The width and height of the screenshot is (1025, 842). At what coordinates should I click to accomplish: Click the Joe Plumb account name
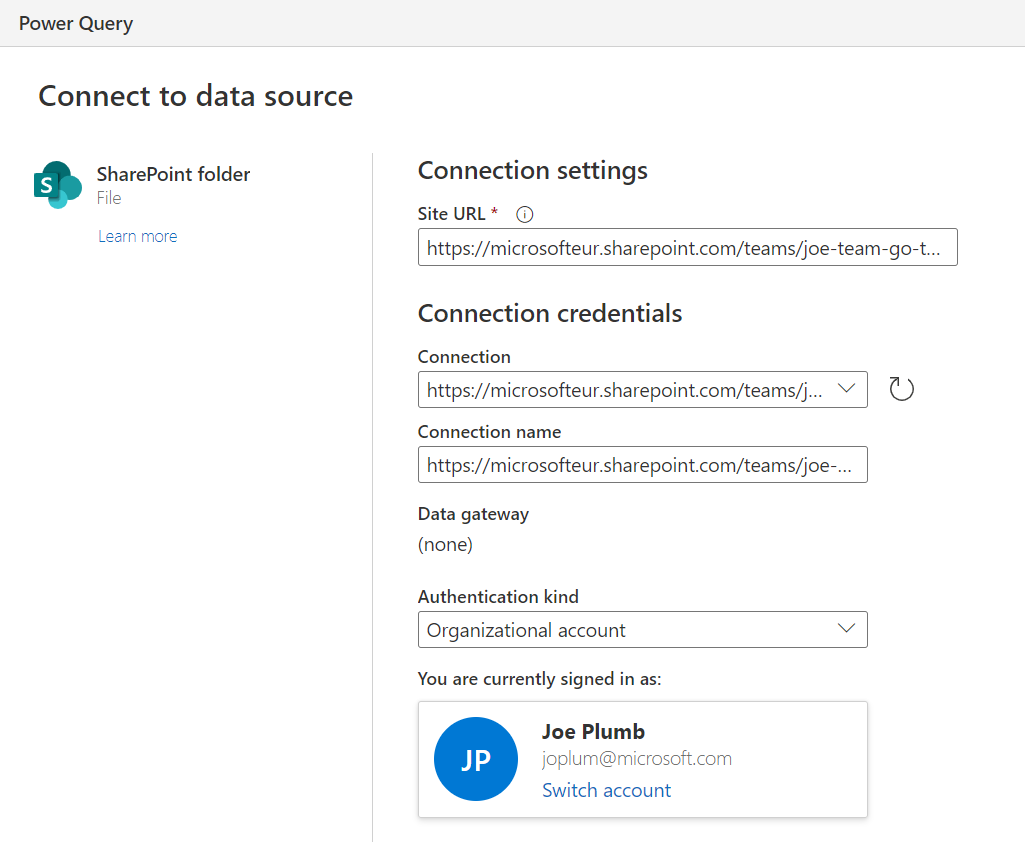coord(593,732)
